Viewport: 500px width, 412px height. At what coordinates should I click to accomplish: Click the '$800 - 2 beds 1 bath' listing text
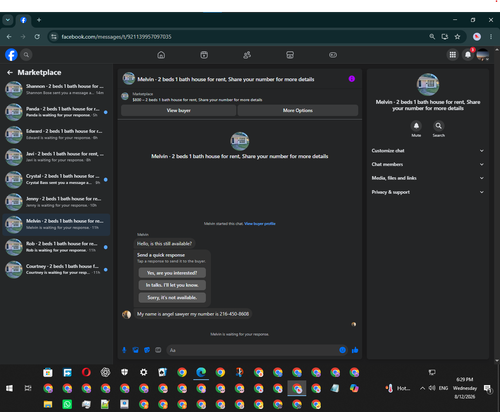point(197,100)
